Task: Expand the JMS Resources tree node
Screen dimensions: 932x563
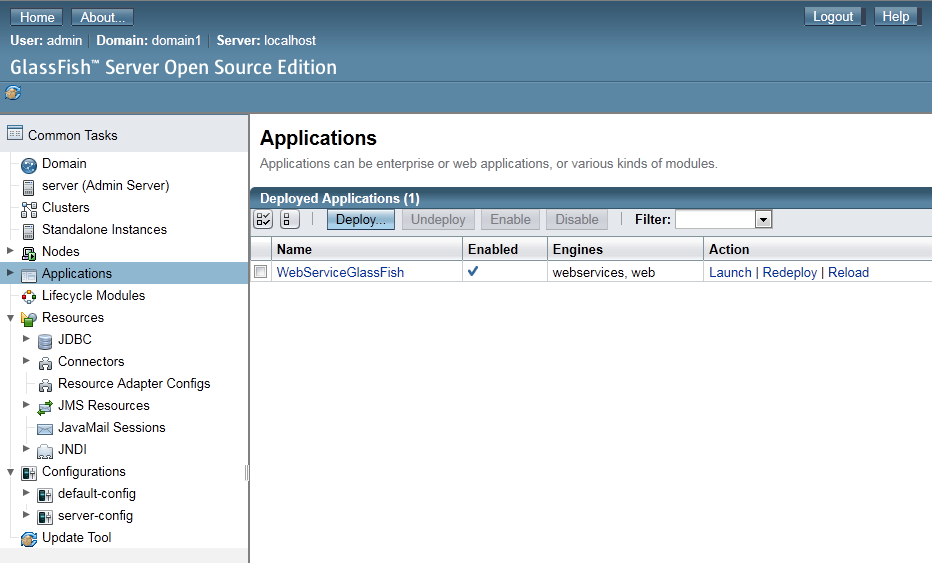Action: (26, 405)
